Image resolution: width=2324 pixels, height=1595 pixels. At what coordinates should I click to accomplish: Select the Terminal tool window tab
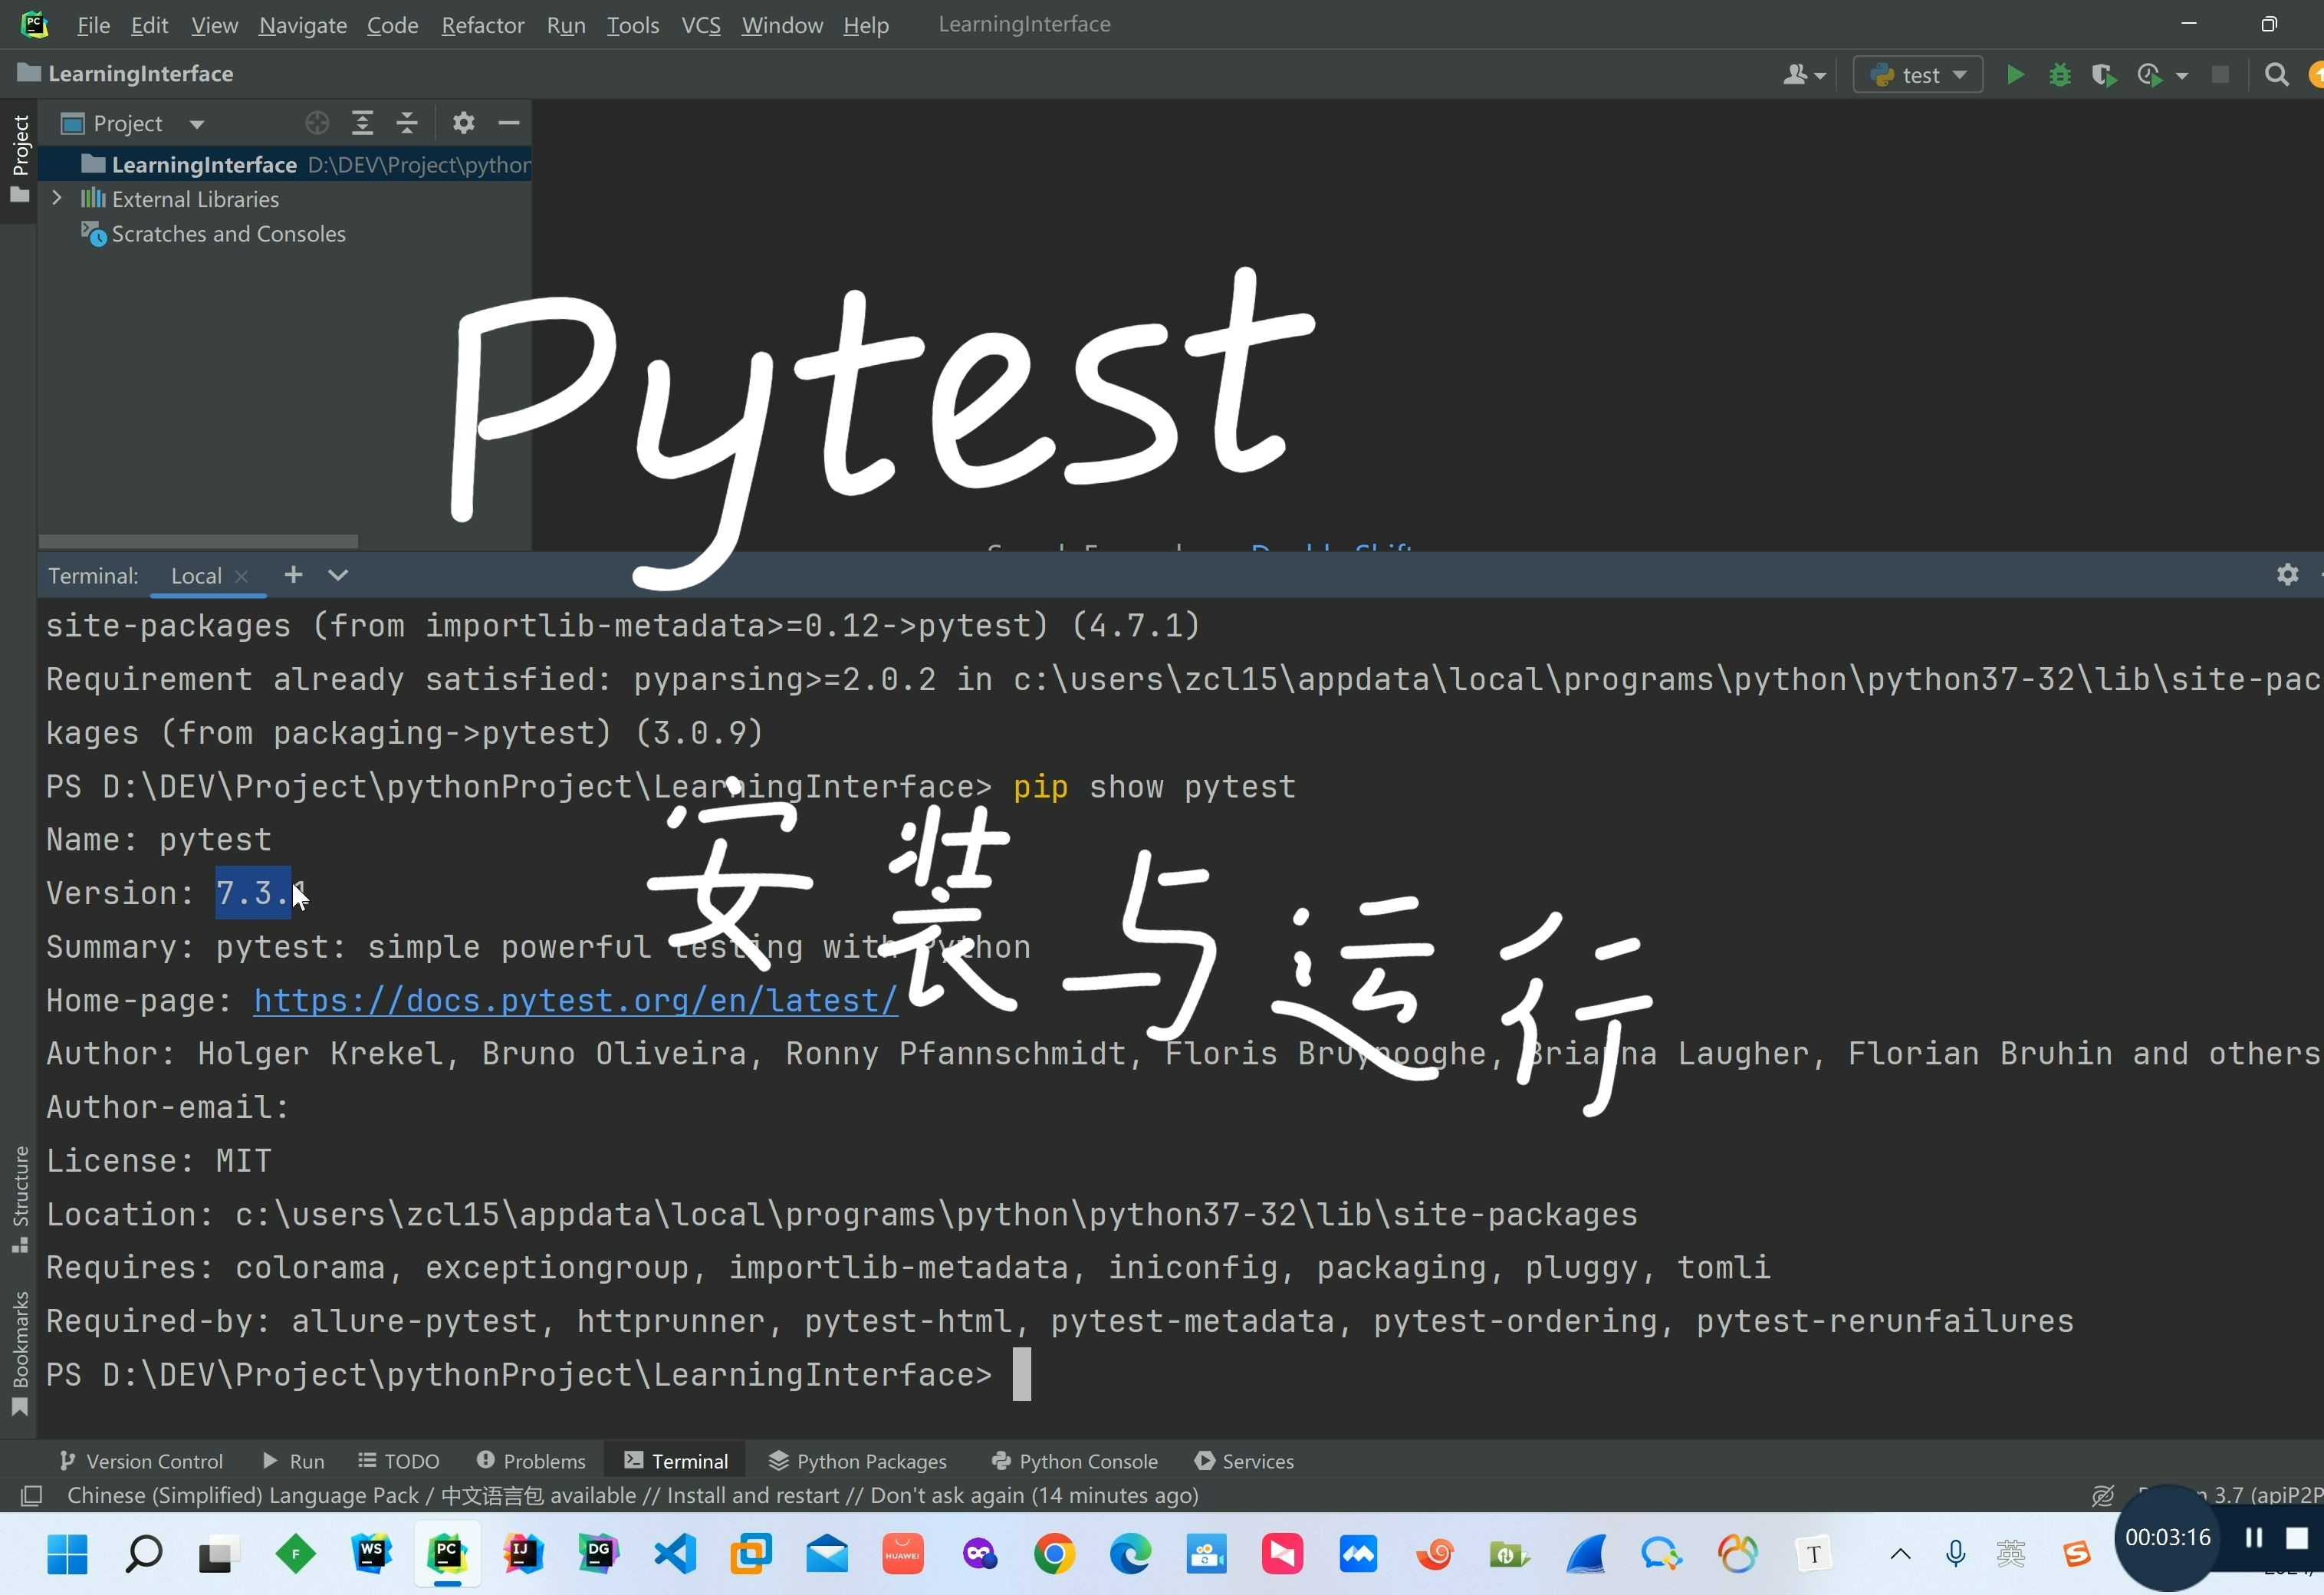point(676,1461)
